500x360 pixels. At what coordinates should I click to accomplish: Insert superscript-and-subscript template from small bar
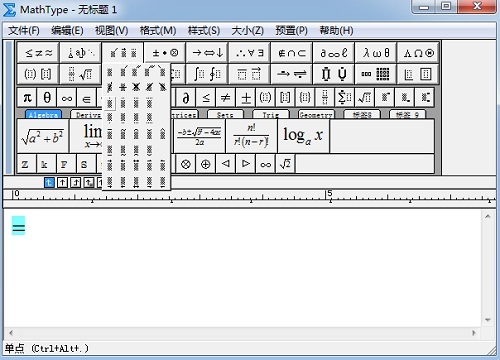[425, 98]
